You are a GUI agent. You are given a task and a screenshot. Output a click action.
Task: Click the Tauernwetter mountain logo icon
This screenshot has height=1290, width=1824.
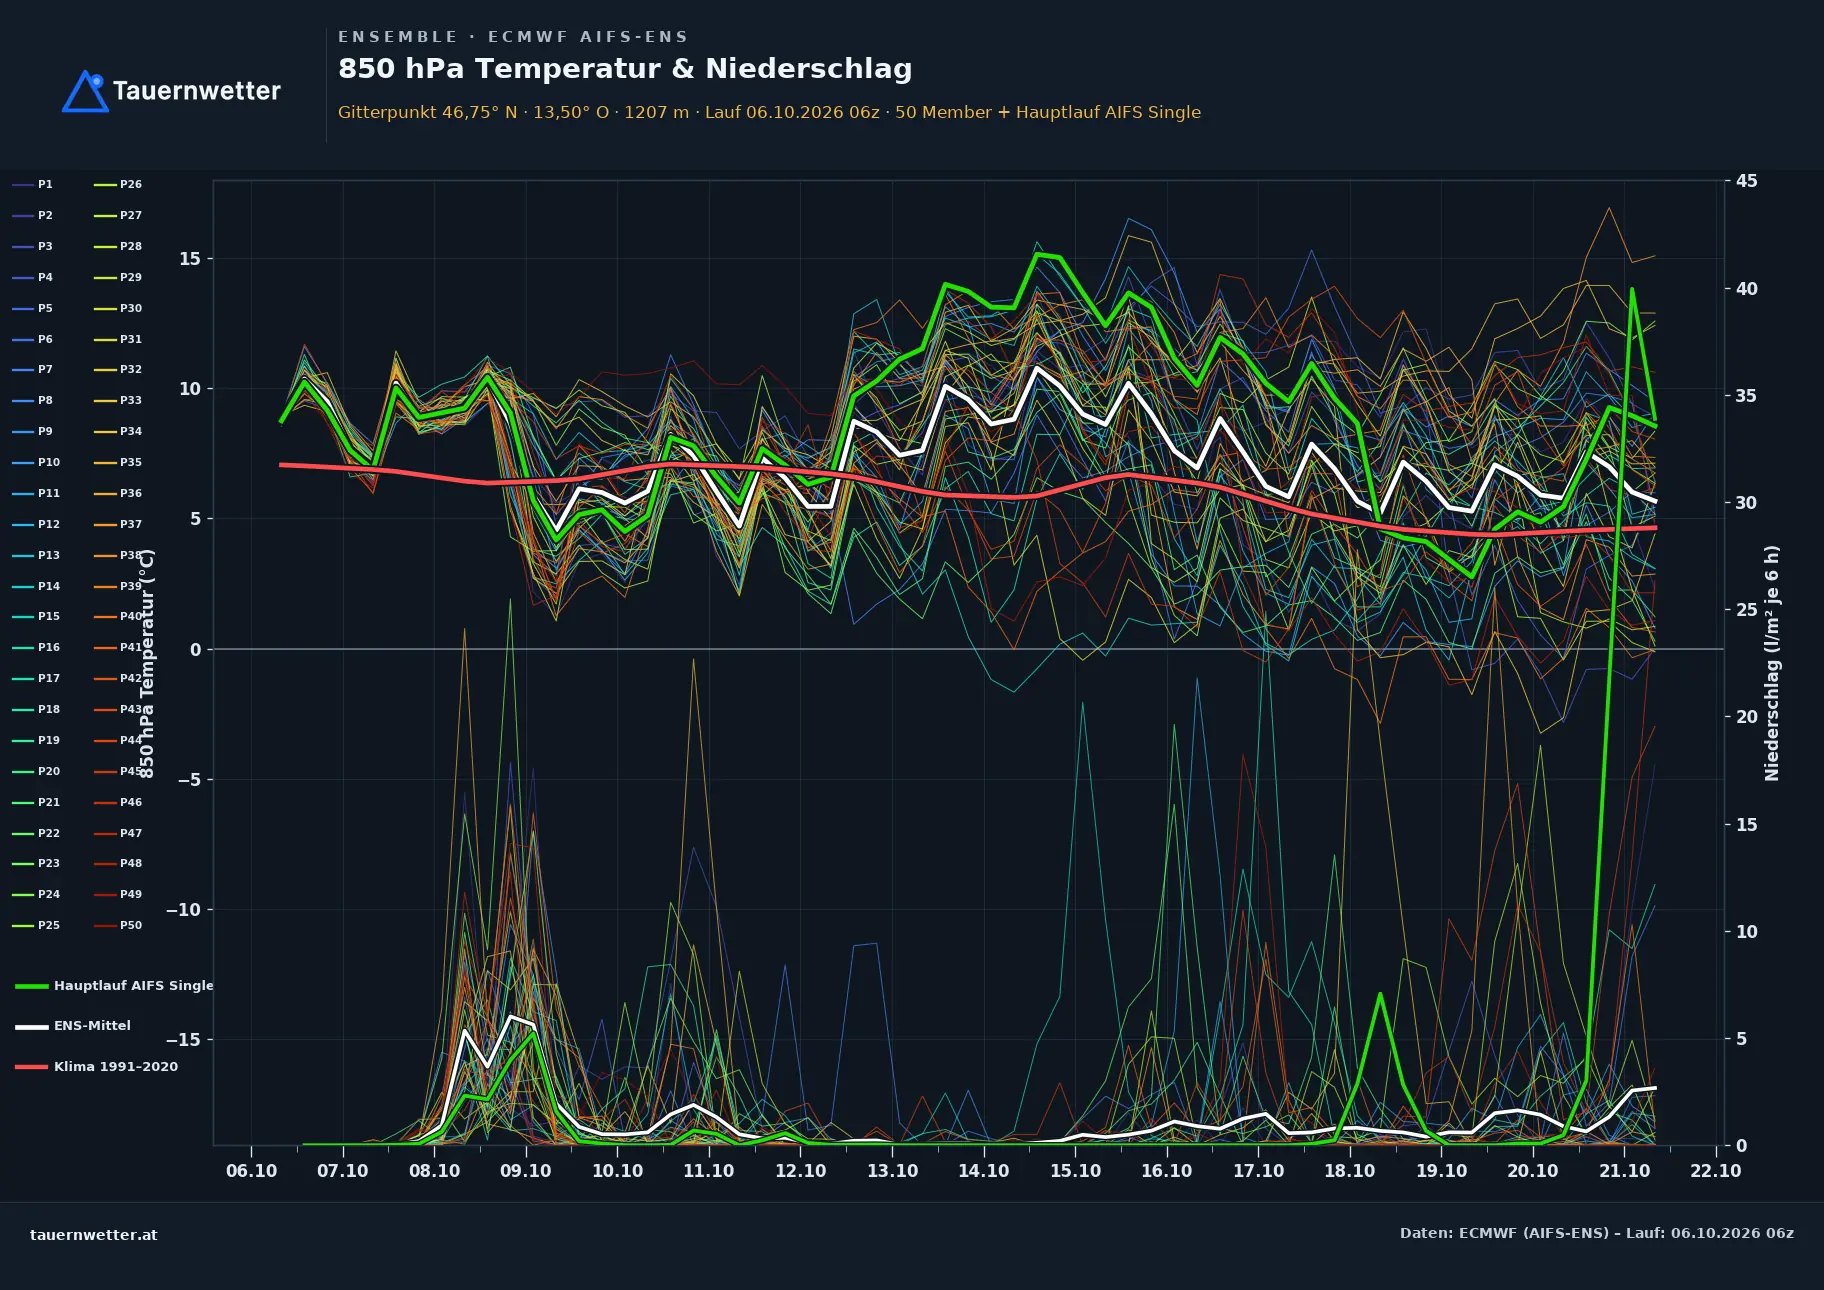click(85, 91)
